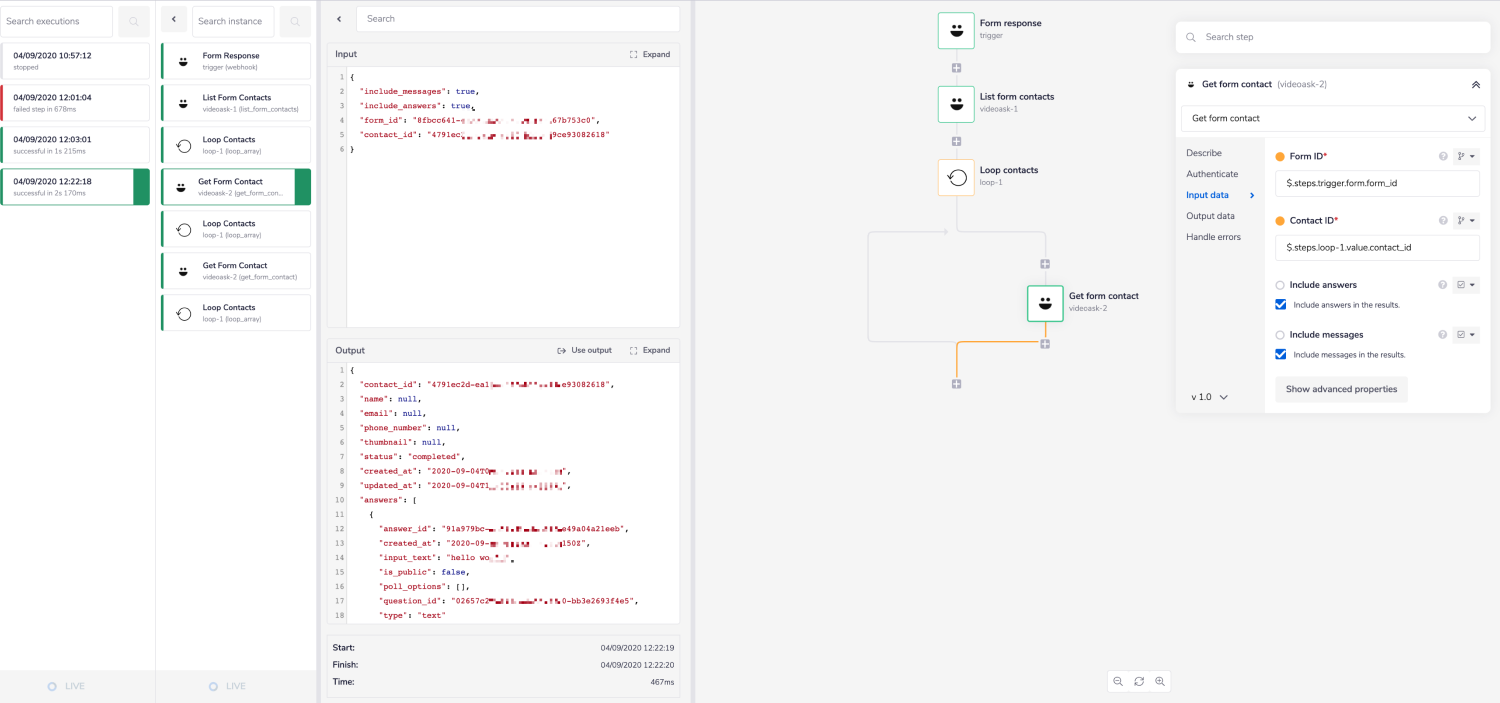Click the connector mapping icon beside Contact ID

1464,220
